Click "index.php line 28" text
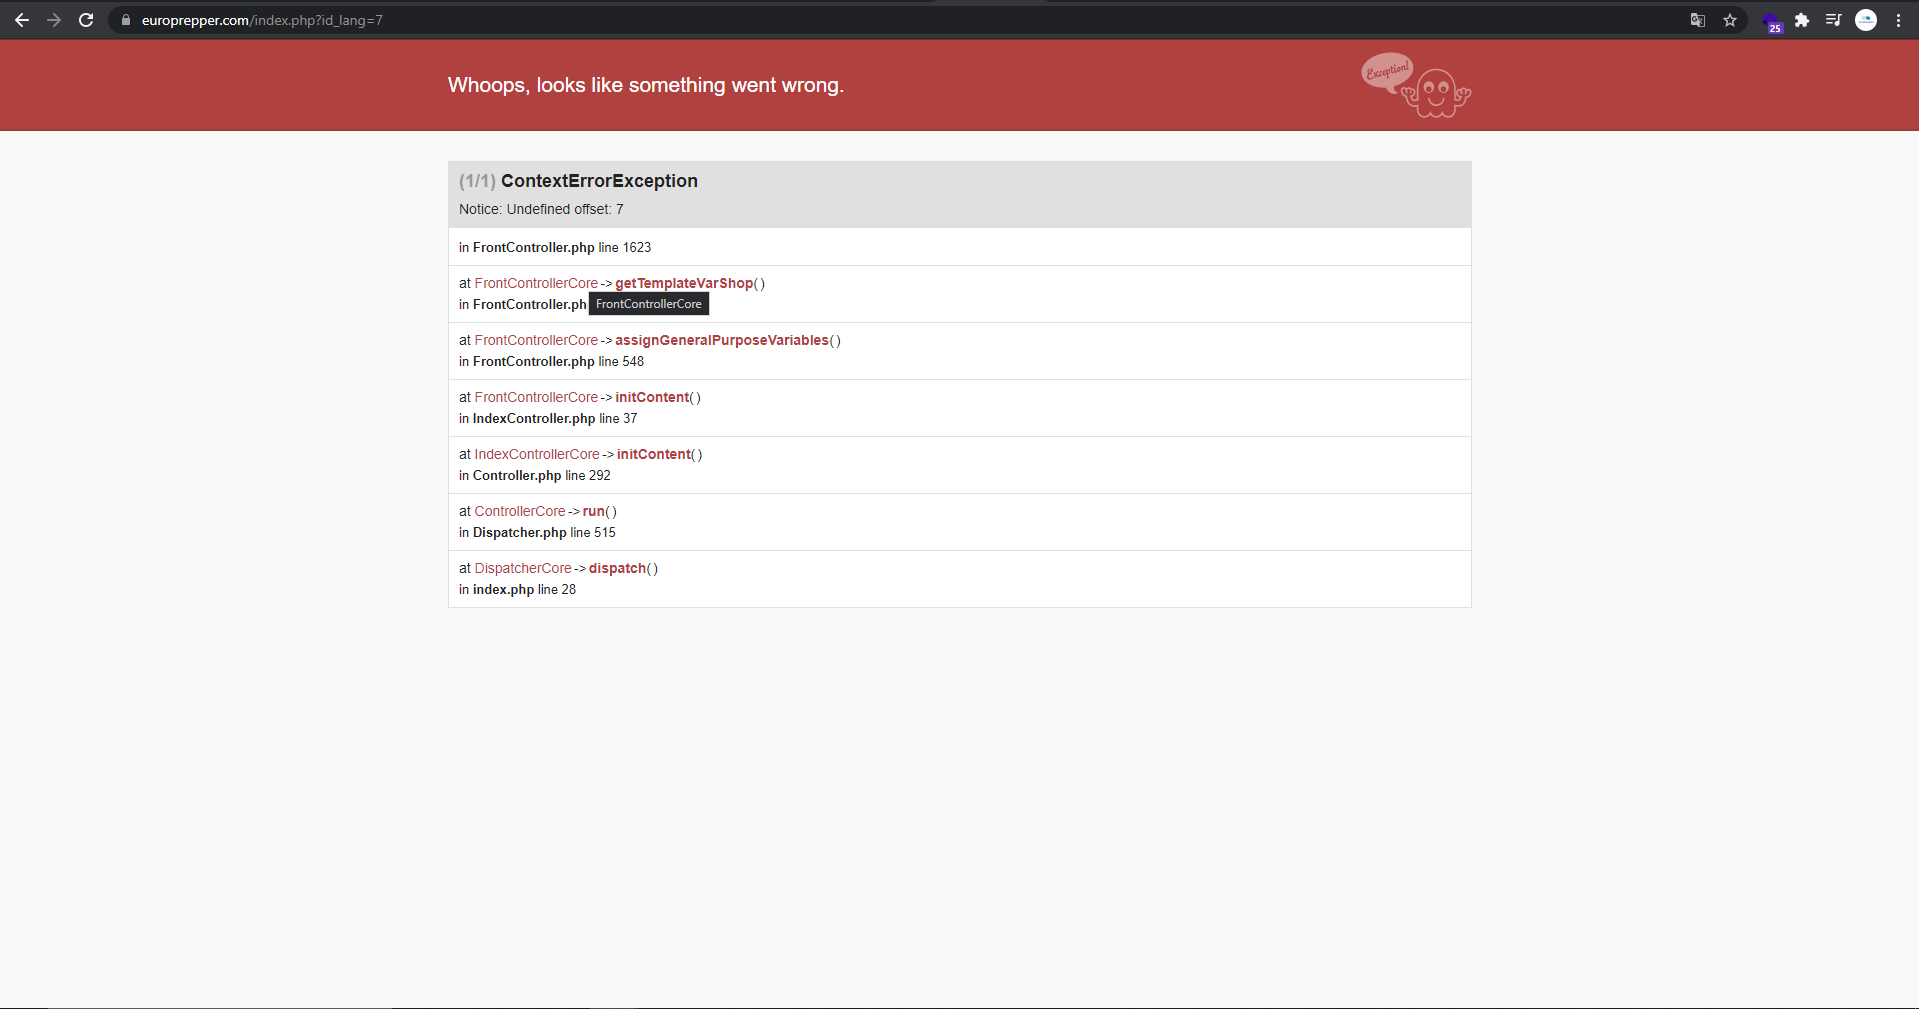Screen dimensions: 1919x1009 524,589
